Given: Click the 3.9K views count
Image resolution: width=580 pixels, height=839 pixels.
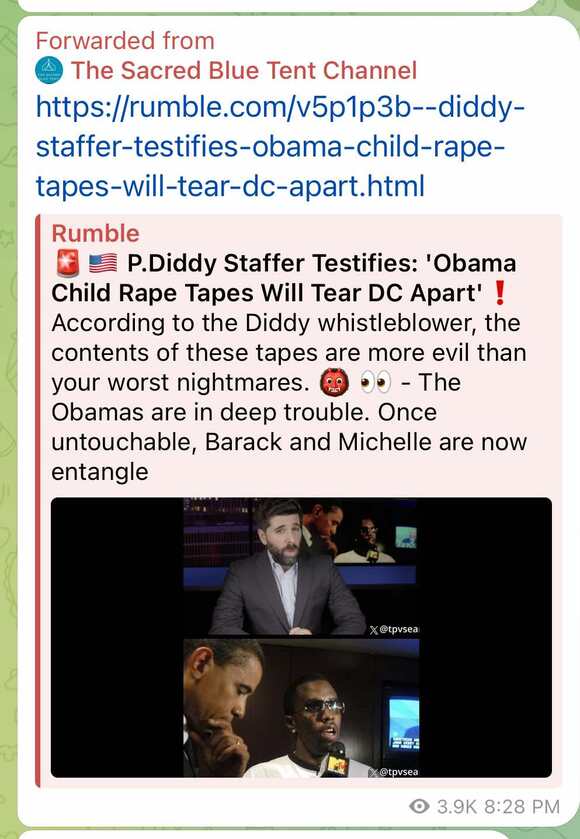Looking at the screenshot, I should click(x=456, y=806).
